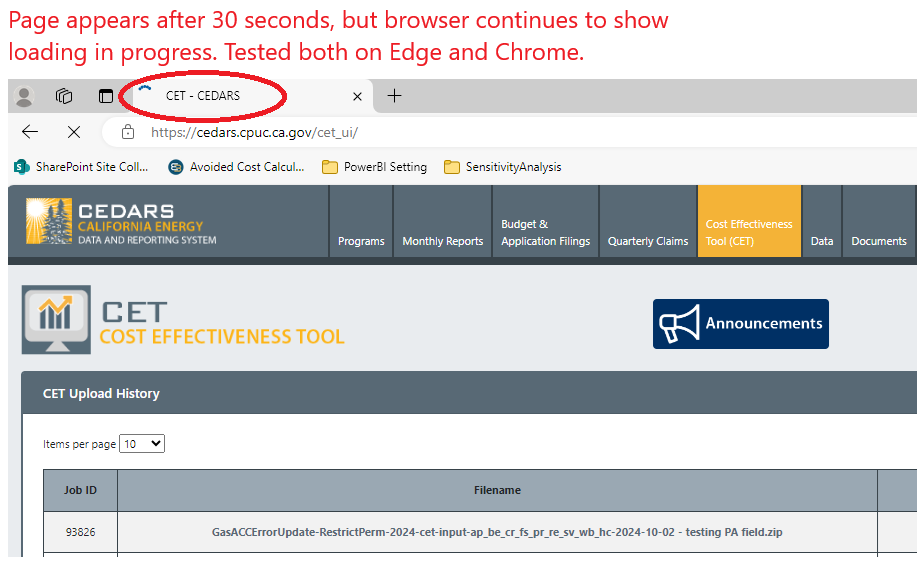The height and width of the screenshot is (564, 924).
Task: Stop loading the page
Action: pyautogui.click(x=74, y=132)
